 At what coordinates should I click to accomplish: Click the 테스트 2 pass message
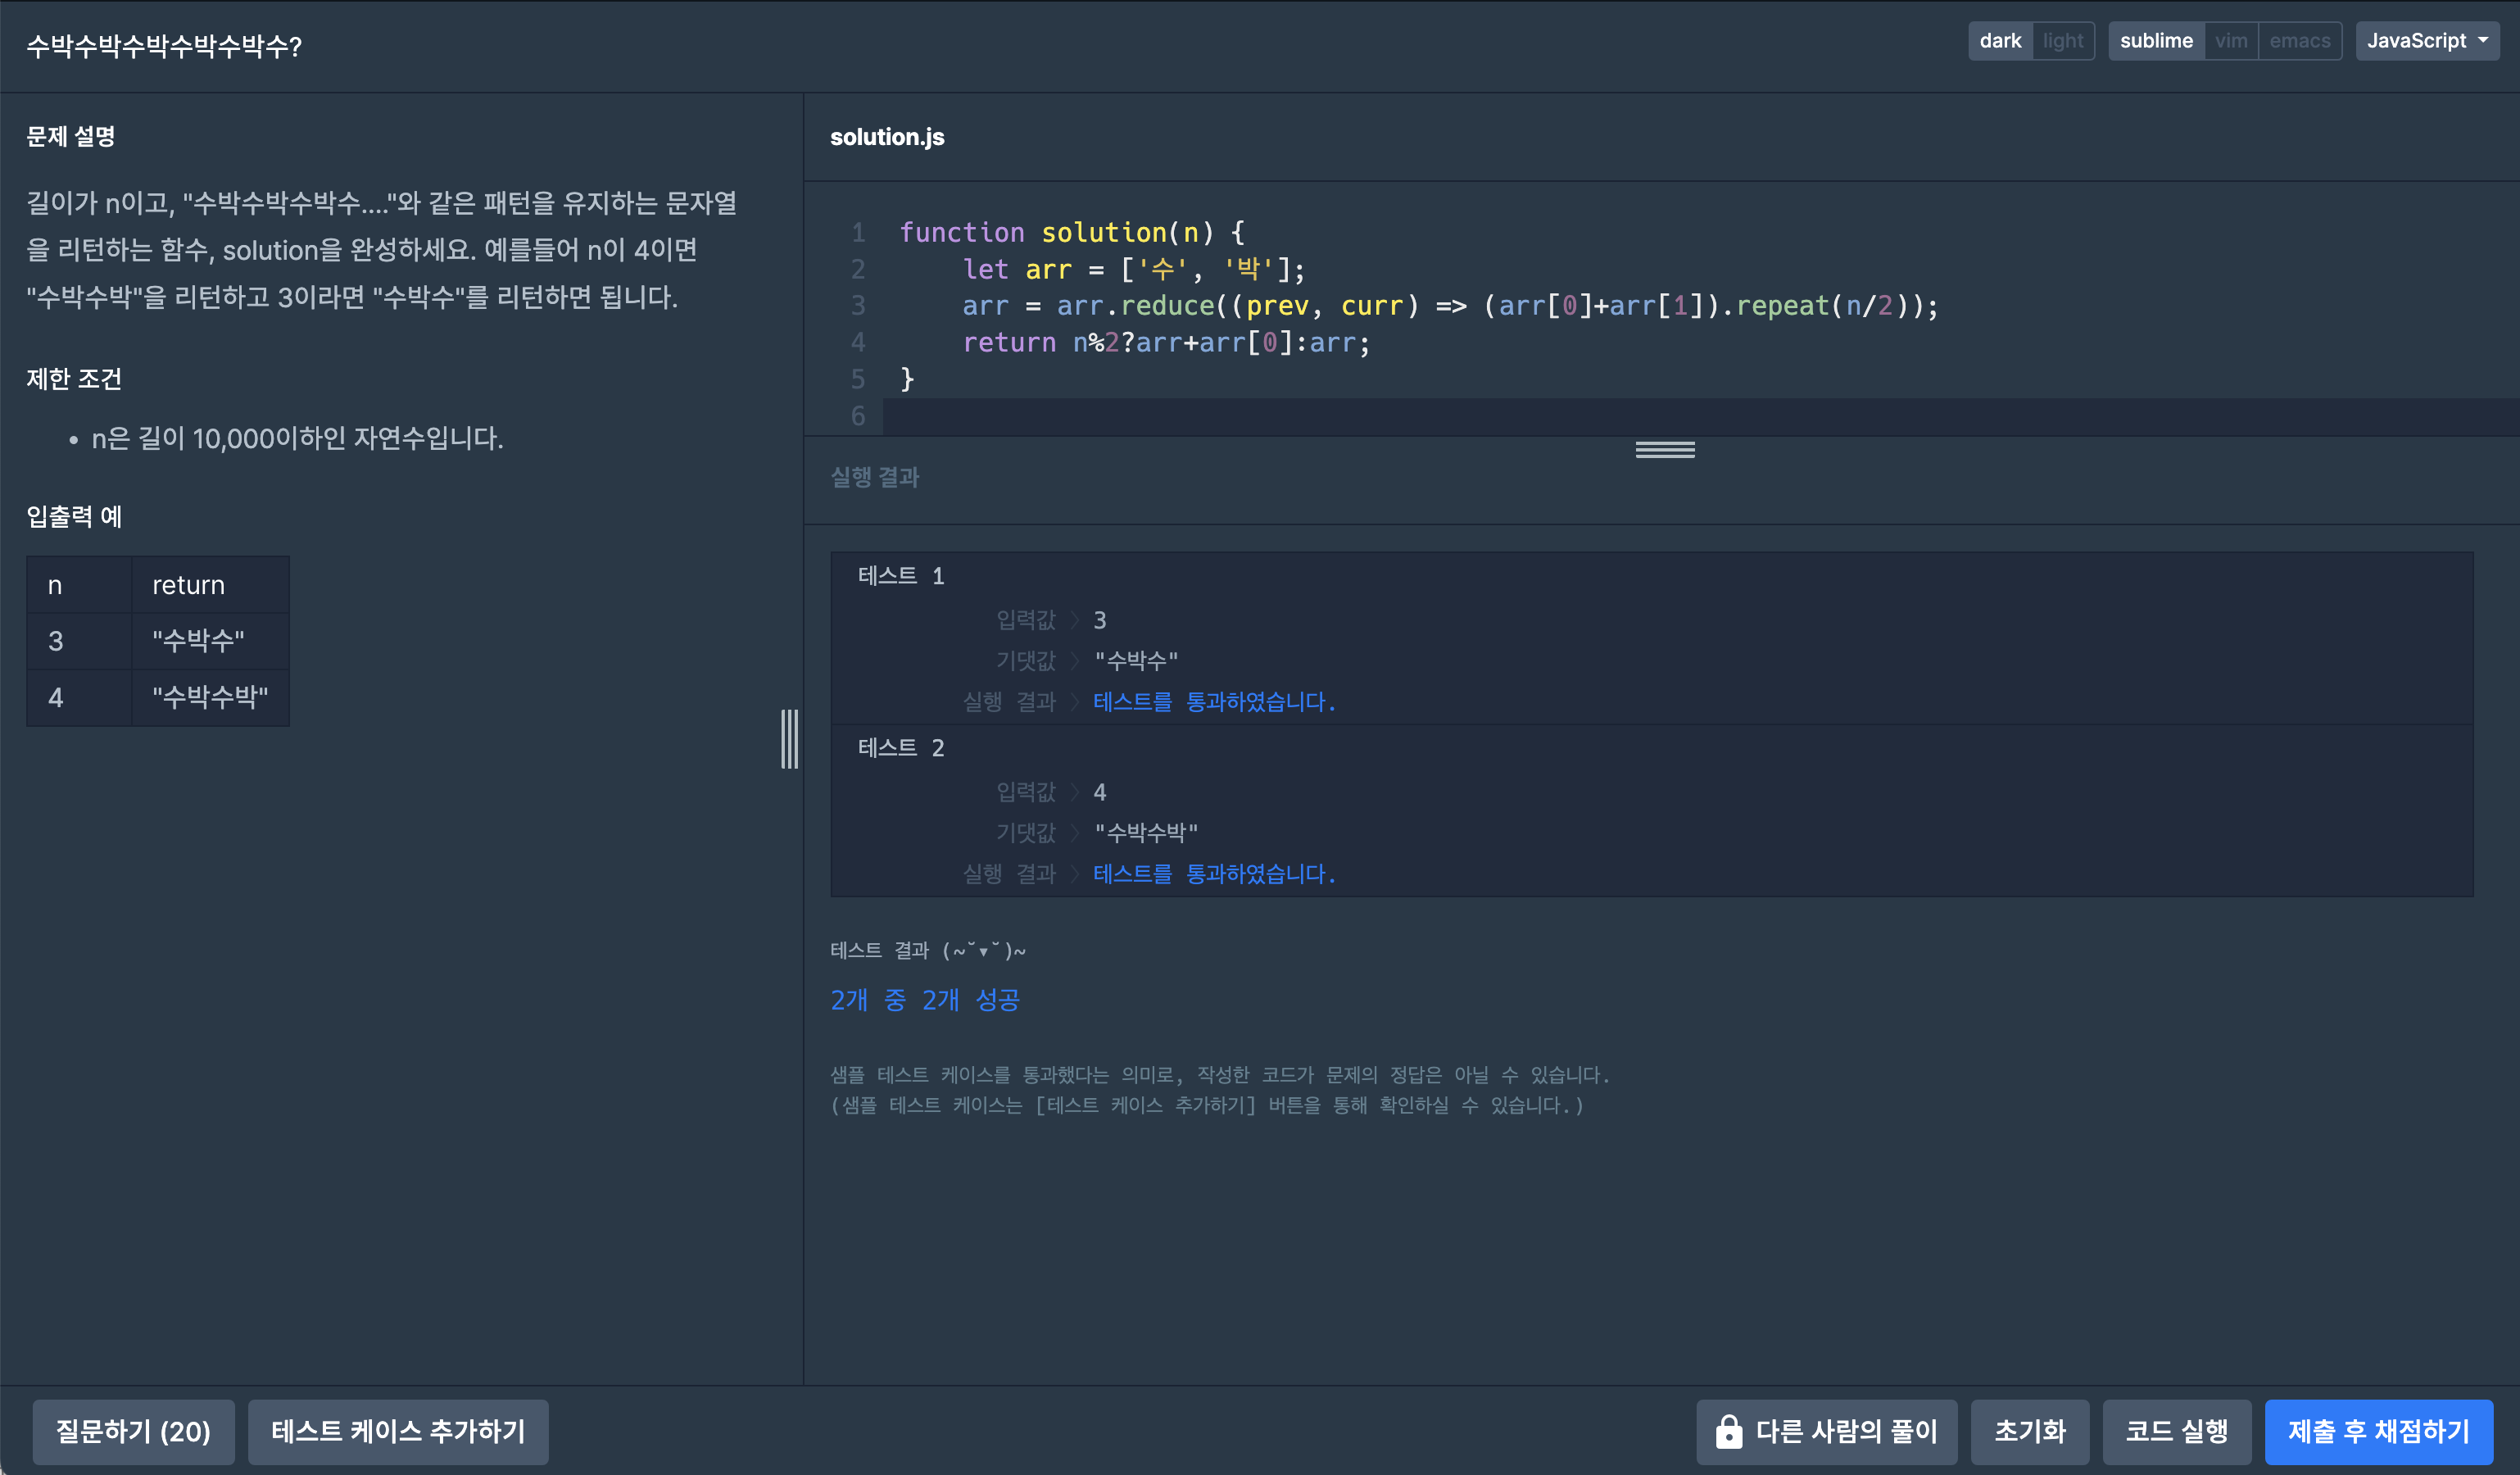[1214, 874]
